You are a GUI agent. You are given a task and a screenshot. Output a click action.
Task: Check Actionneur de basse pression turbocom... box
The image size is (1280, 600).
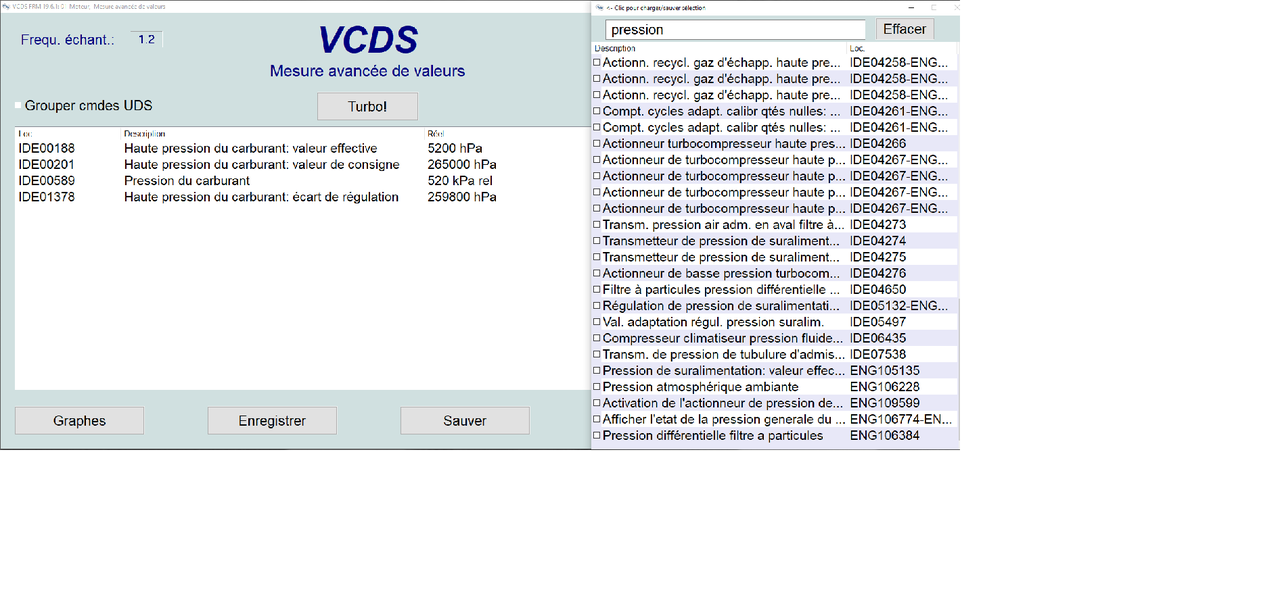pos(597,274)
